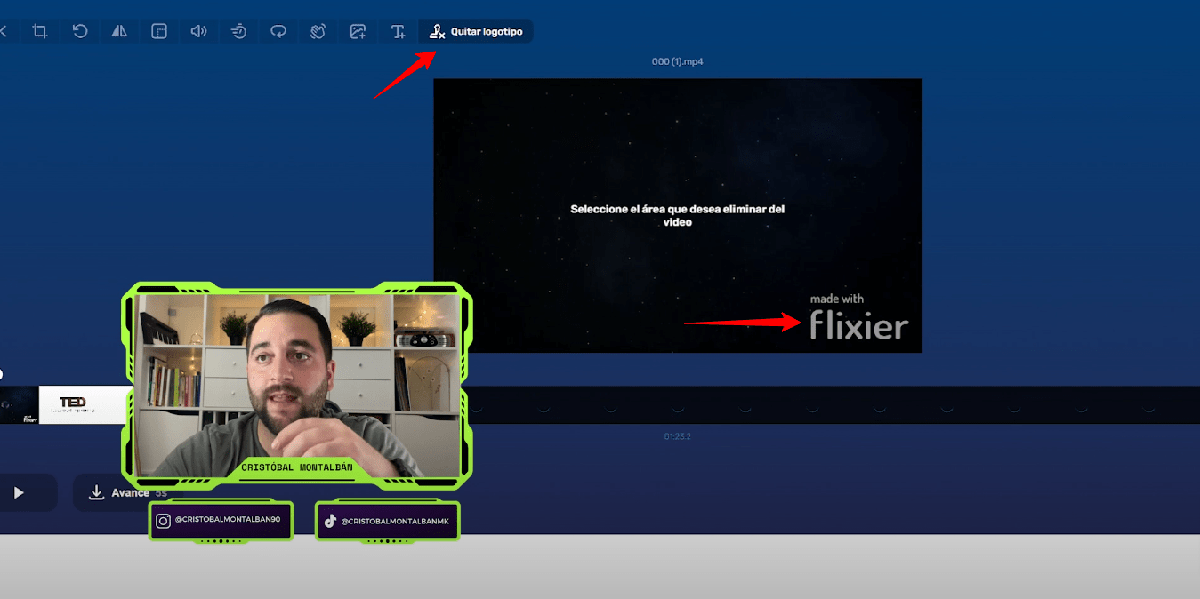Image resolution: width=1200 pixels, height=599 pixels.
Task: Open the audio volume tool
Action: 198,32
